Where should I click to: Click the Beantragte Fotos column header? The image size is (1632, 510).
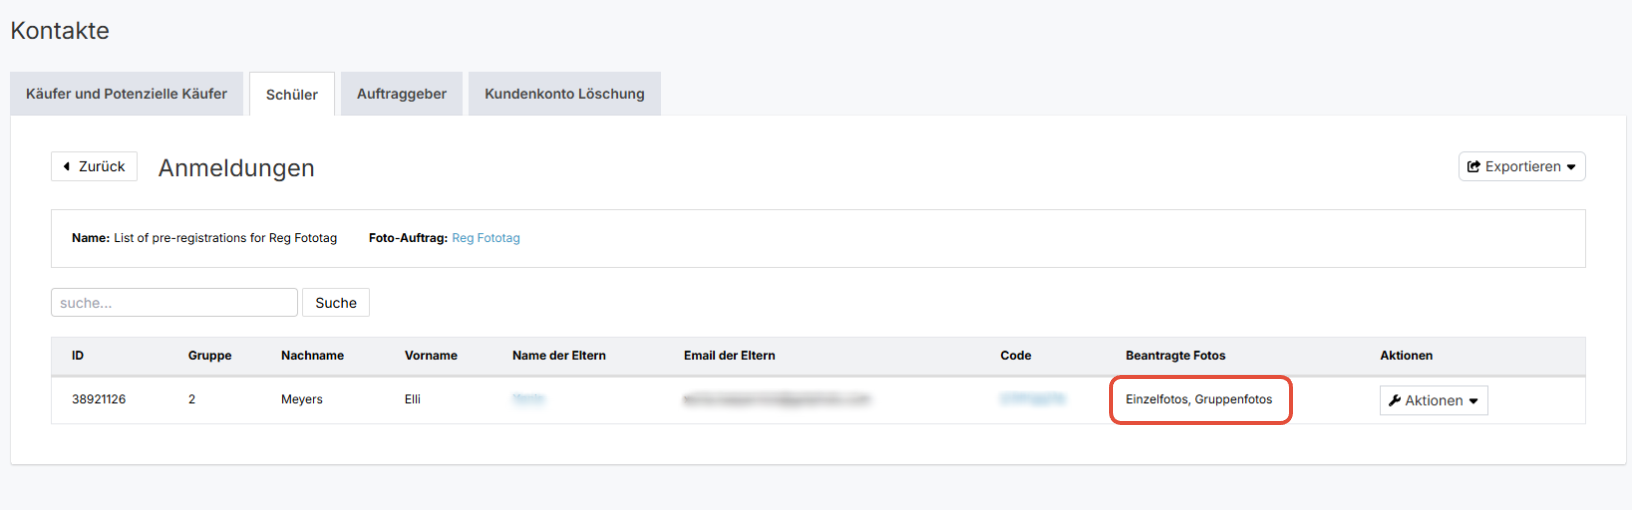pyautogui.click(x=1176, y=355)
